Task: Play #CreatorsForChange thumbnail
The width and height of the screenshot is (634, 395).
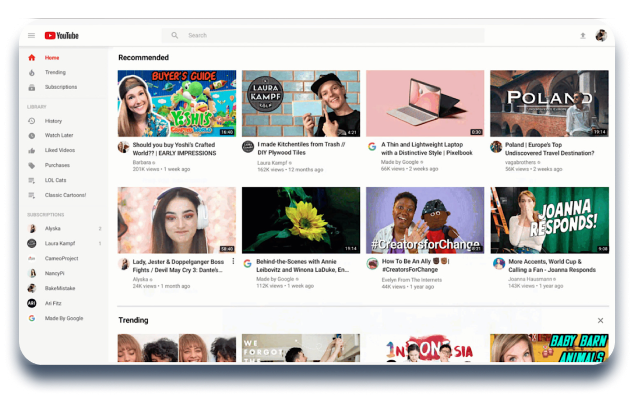Action: (425, 220)
